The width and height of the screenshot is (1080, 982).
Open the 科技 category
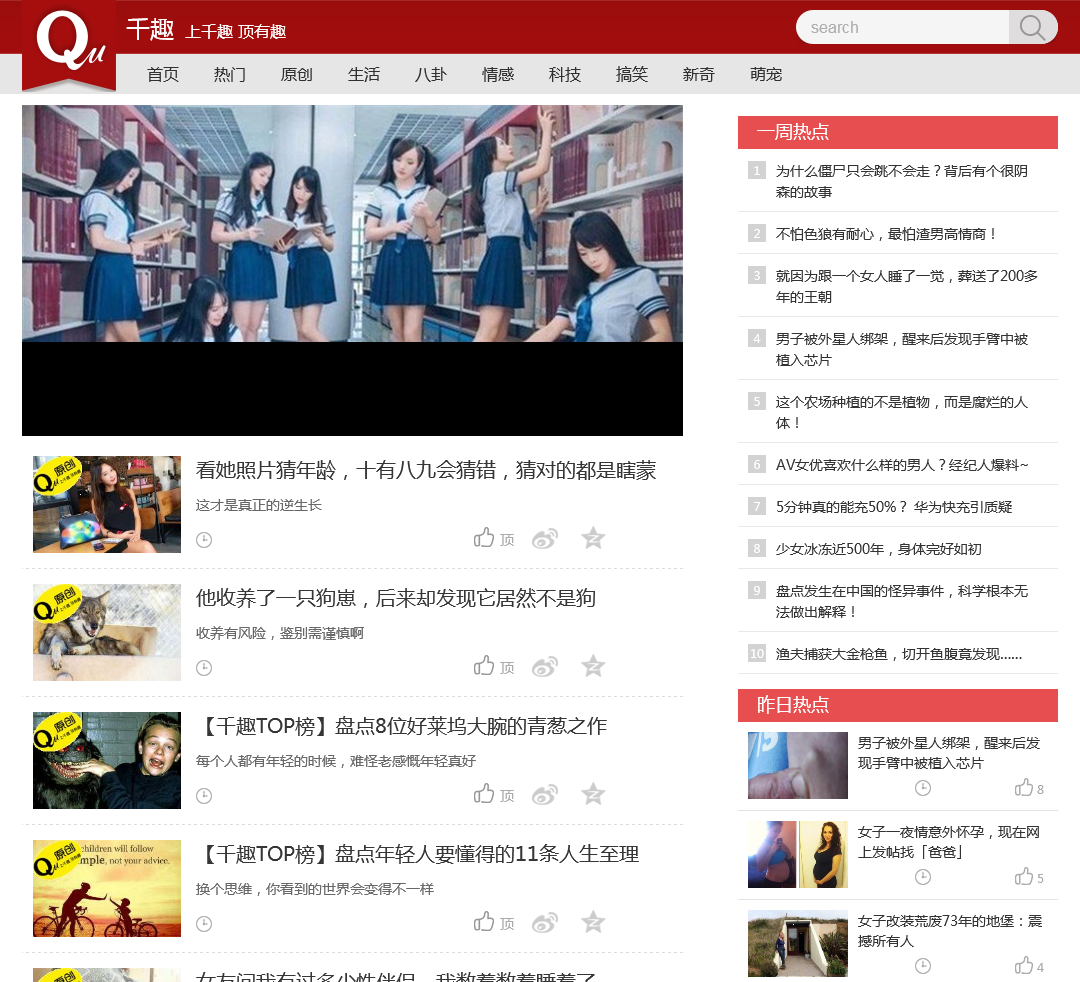point(565,74)
